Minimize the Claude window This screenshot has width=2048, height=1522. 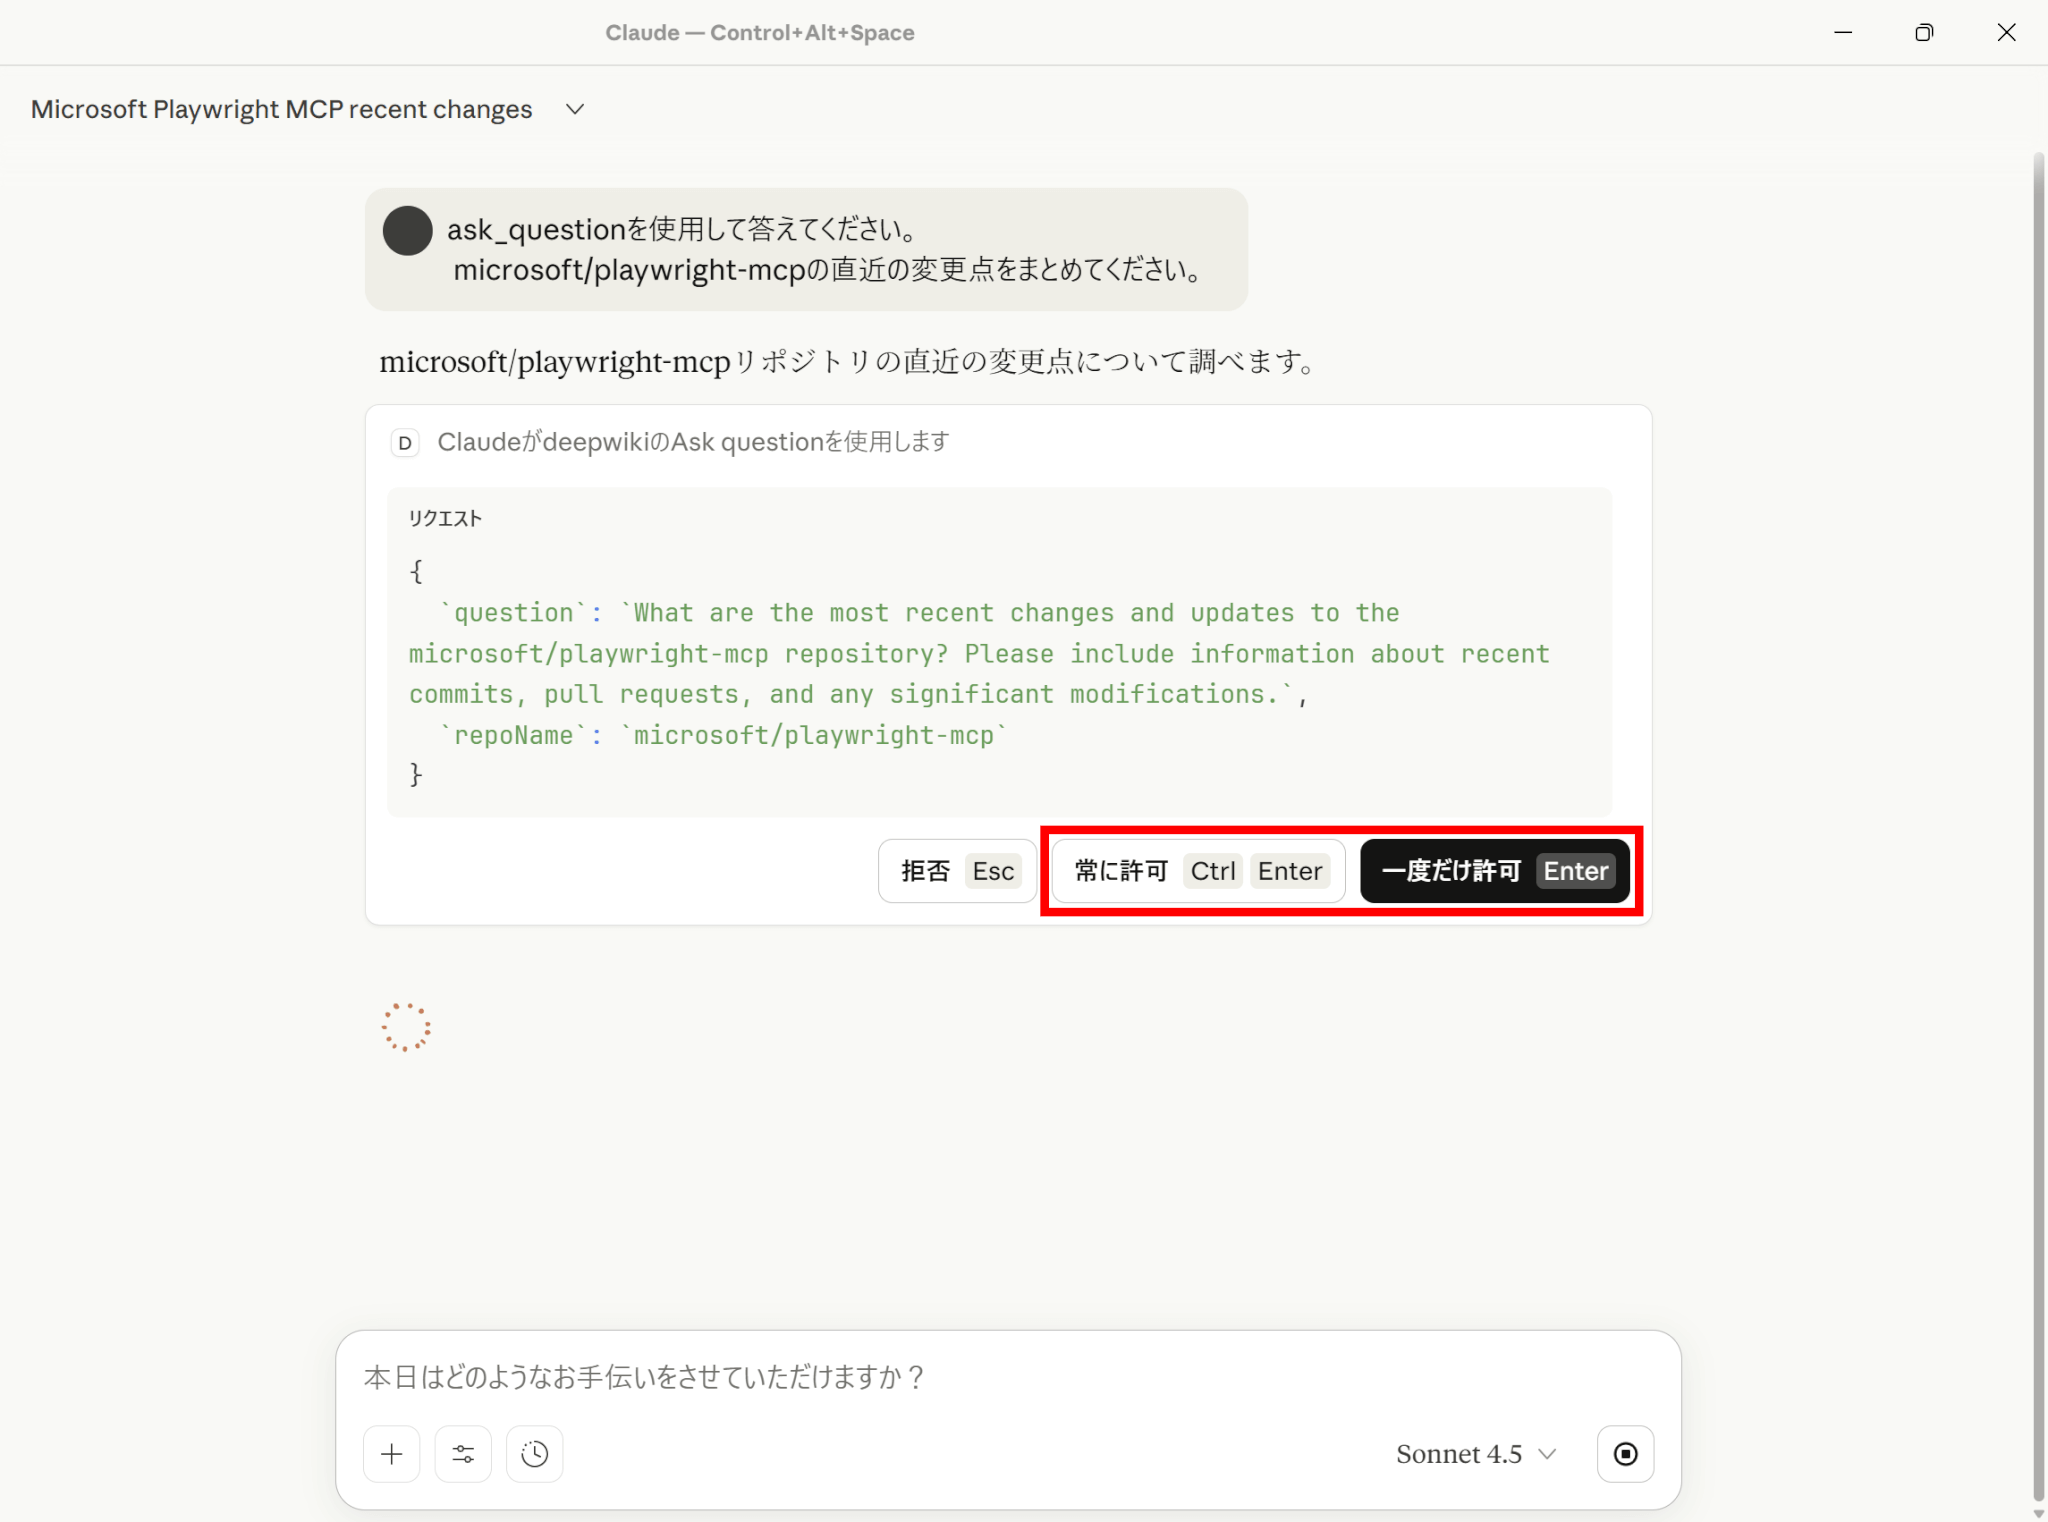(1843, 33)
